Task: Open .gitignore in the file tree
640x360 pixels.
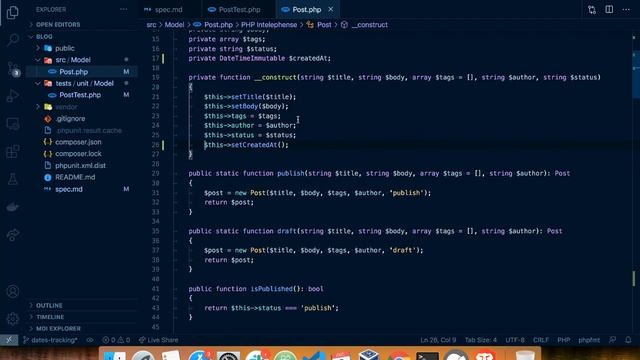Action: (x=71, y=119)
